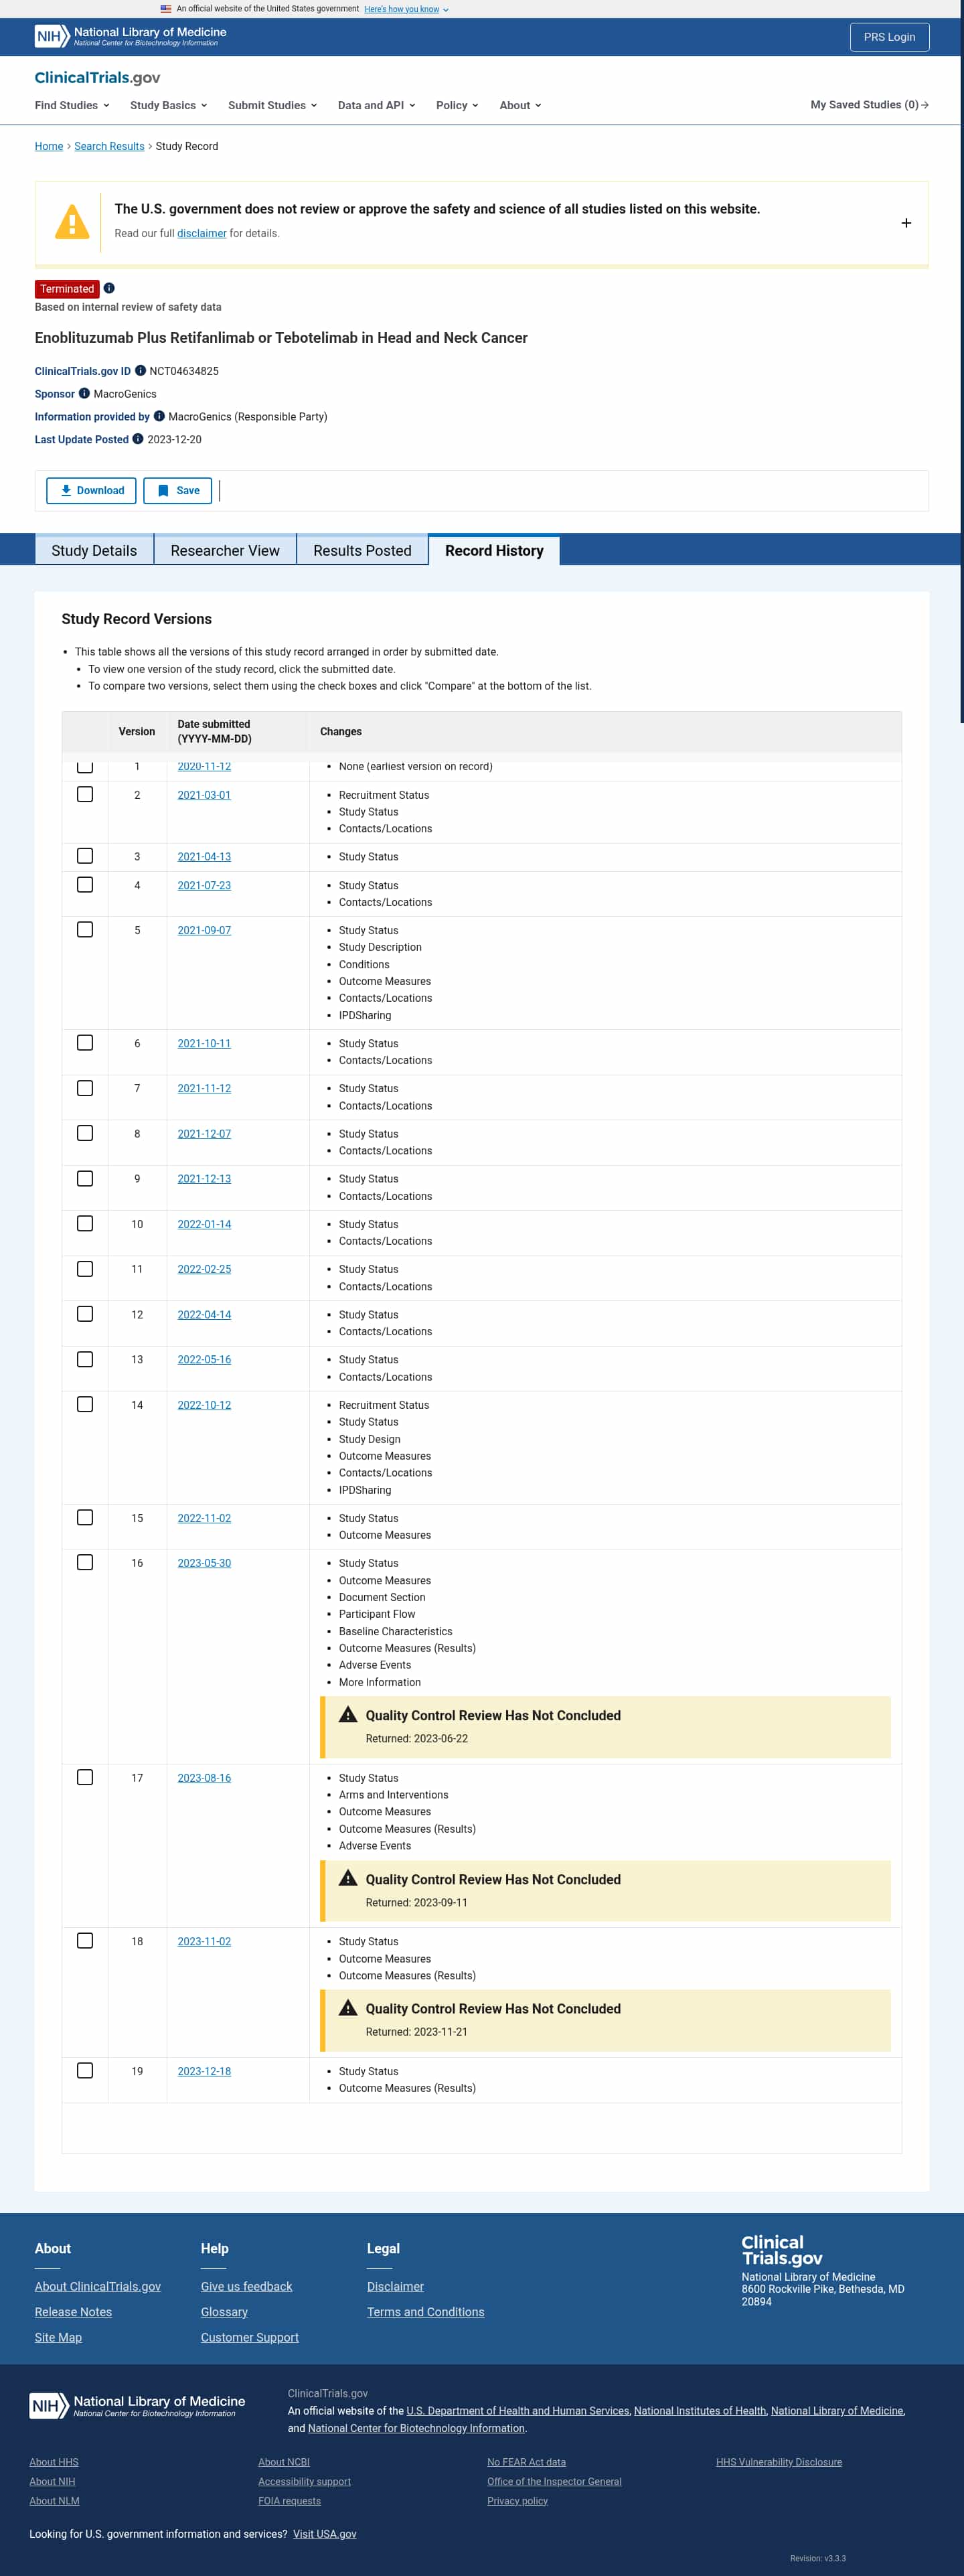Image resolution: width=964 pixels, height=2576 pixels.
Task: Click the info icon beside Last Update Posted
Action: tap(138, 438)
